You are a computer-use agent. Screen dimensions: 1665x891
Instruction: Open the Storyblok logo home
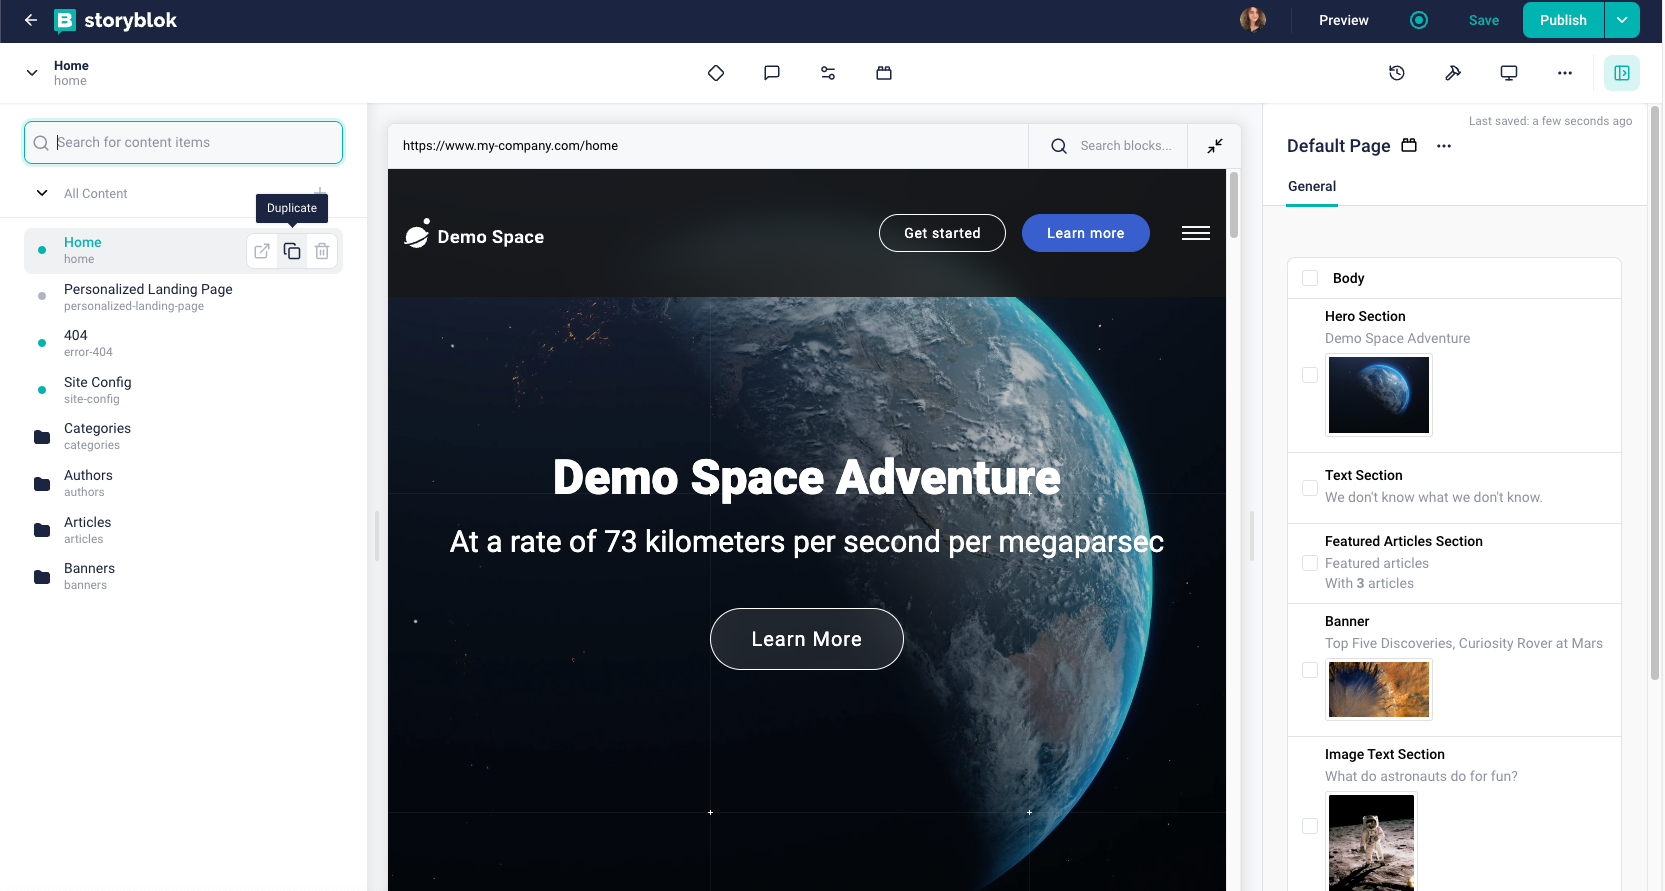pos(115,20)
